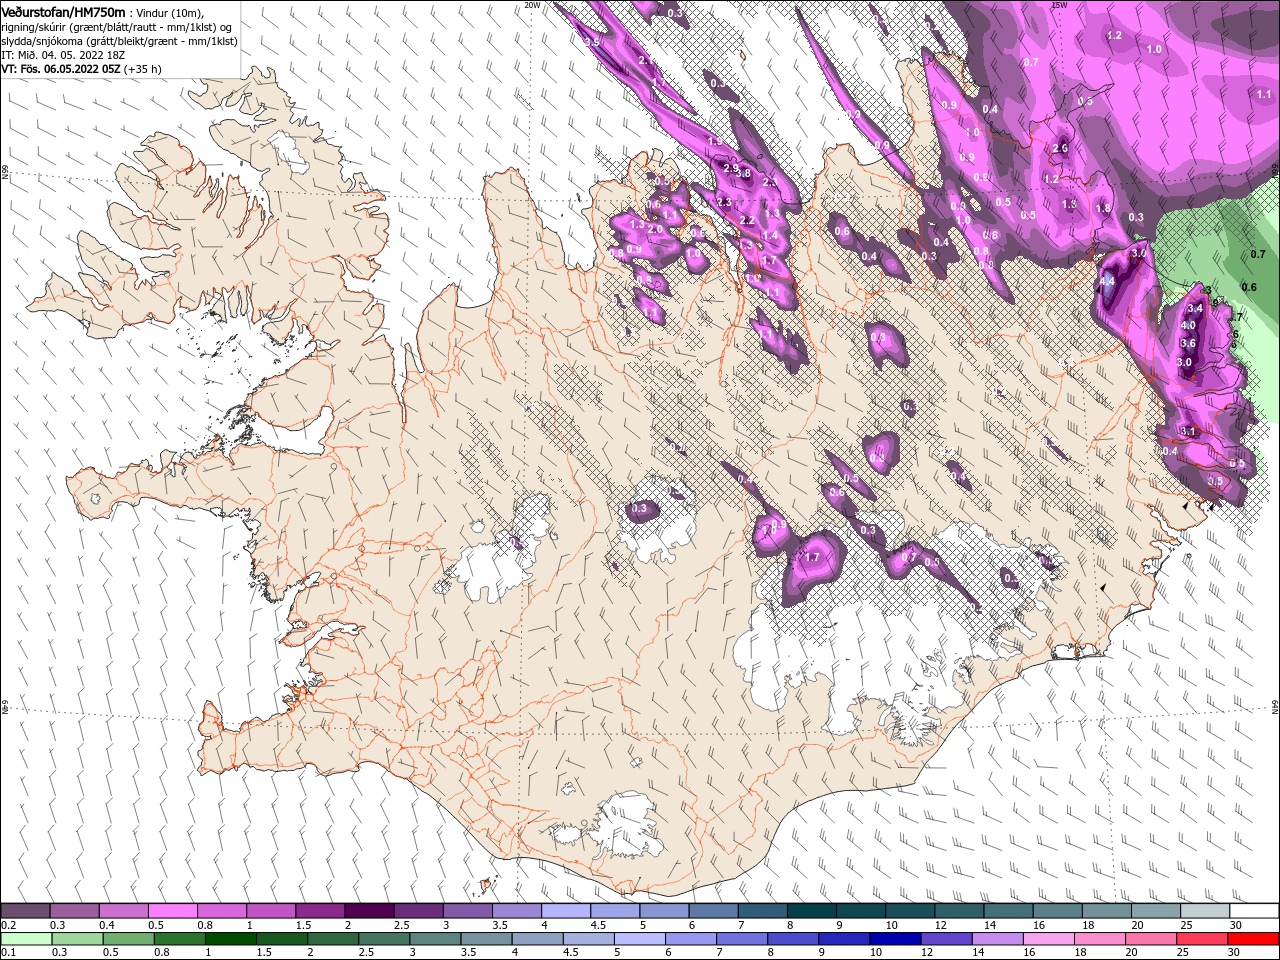Click the 'rigning/skúrir' legend description line
Viewport: 1280px width, 960px height.
coord(116,26)
